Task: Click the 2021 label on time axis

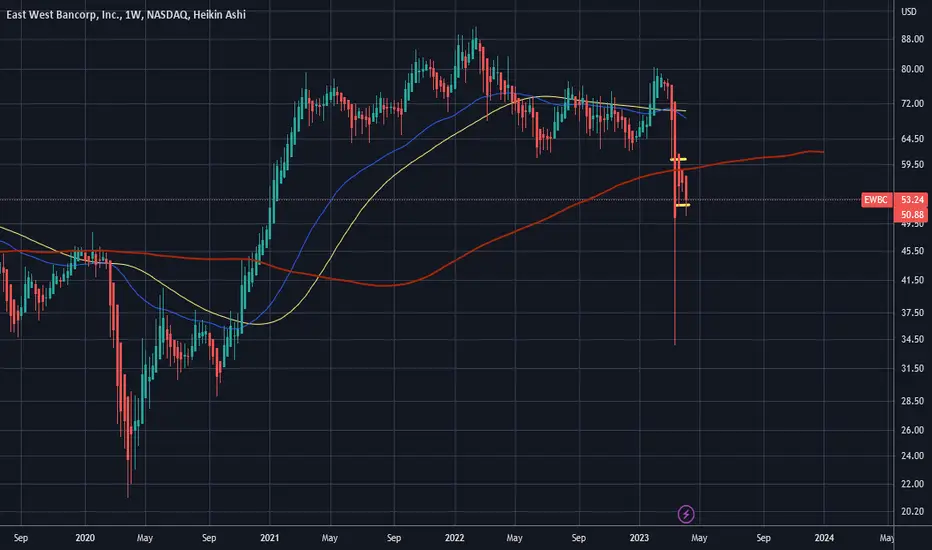Action: (x=269, y=538)
